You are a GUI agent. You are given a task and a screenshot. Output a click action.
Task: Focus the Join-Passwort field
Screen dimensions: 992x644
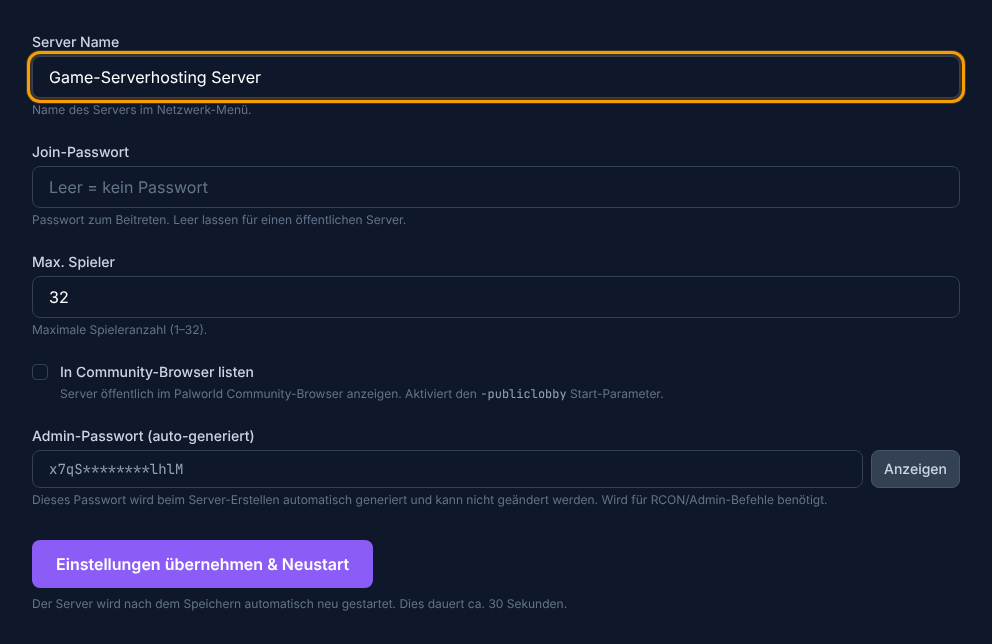point(495,187)
